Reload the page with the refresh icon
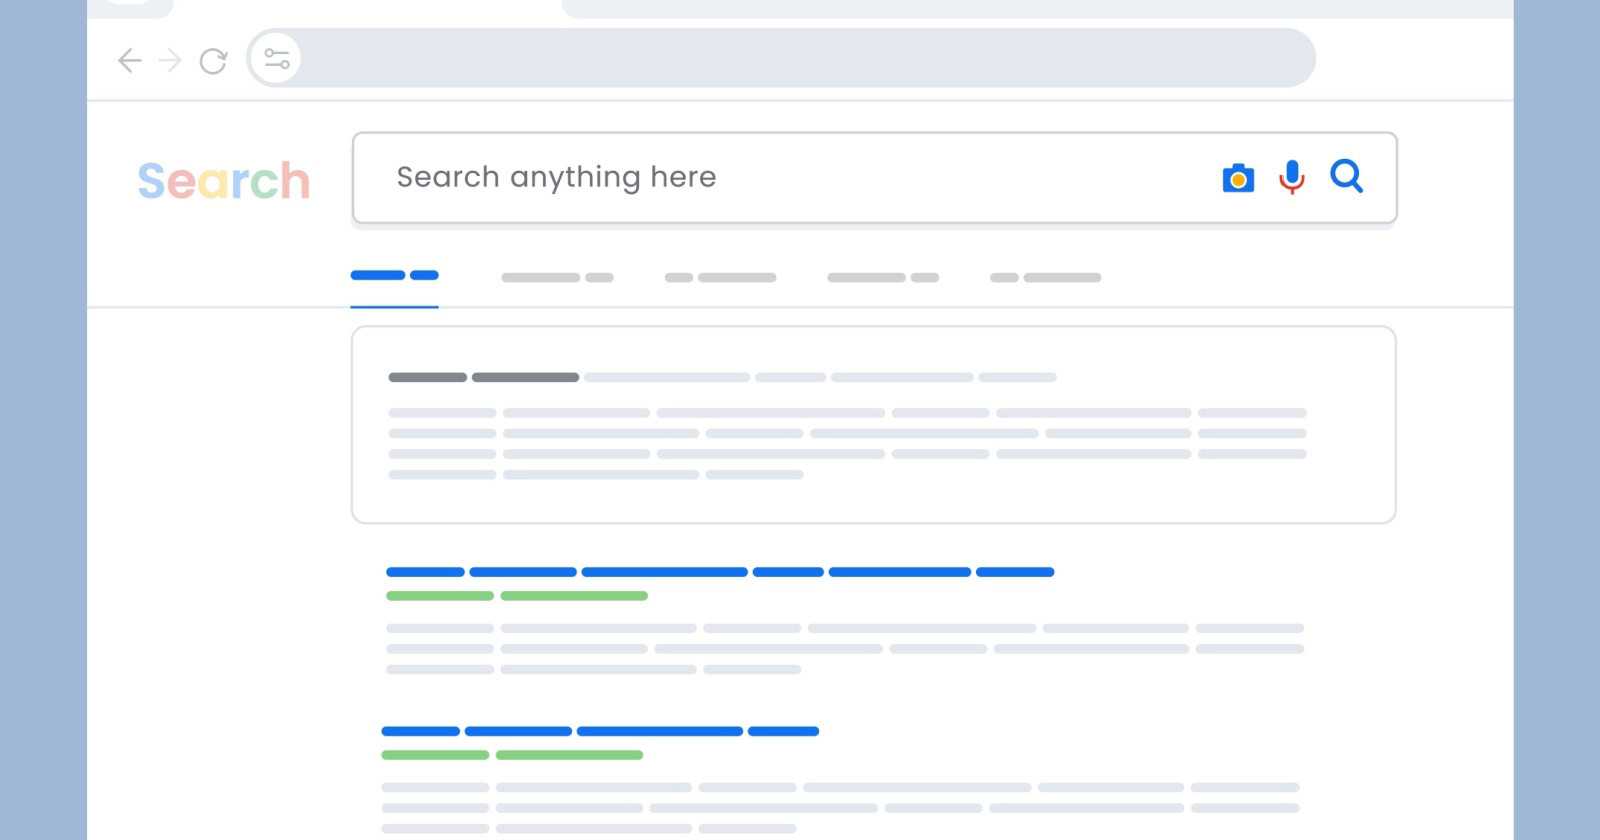1600x840 pixels. click(x=213, y=61)
